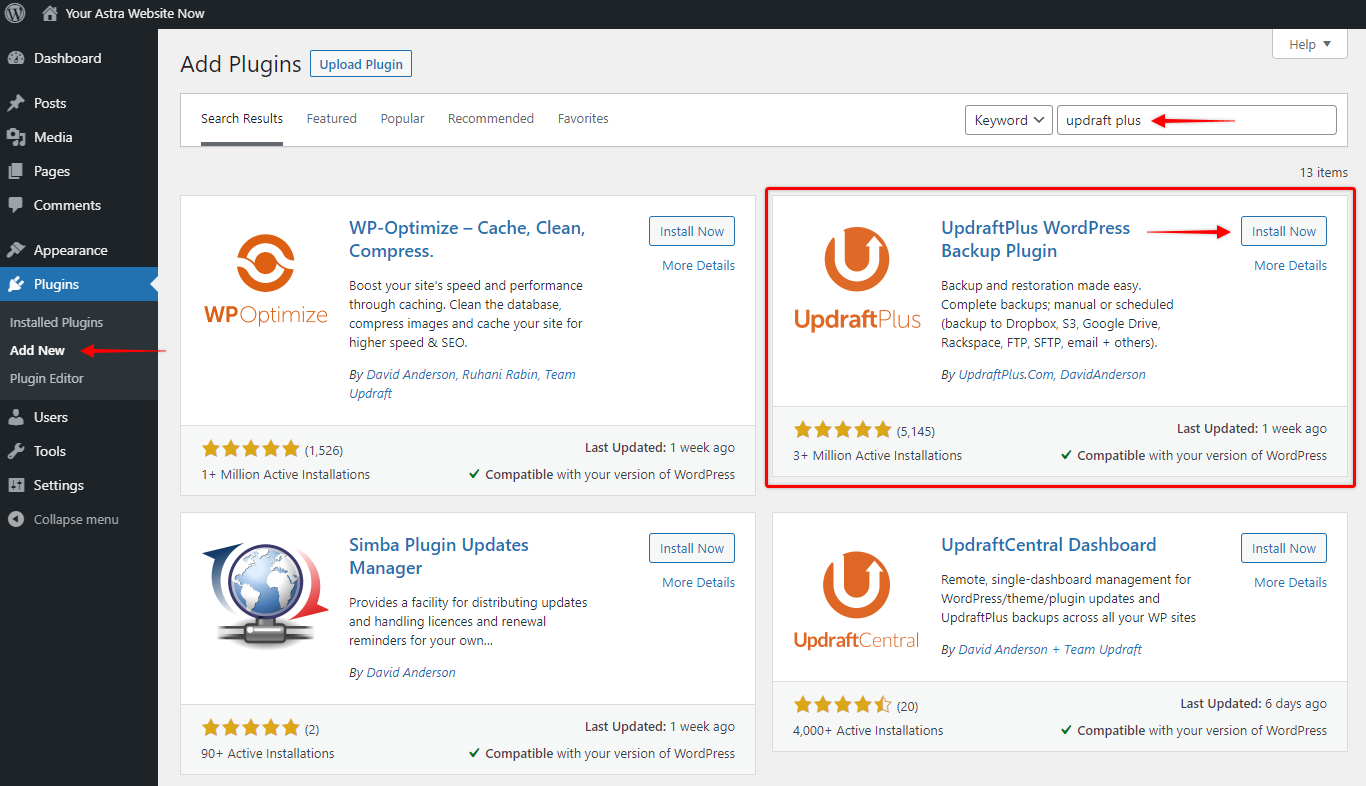Open Installed Plugins submenu item
This screenshot has height=786, width=1366.
pyautogui.click(x=56, y=322)
